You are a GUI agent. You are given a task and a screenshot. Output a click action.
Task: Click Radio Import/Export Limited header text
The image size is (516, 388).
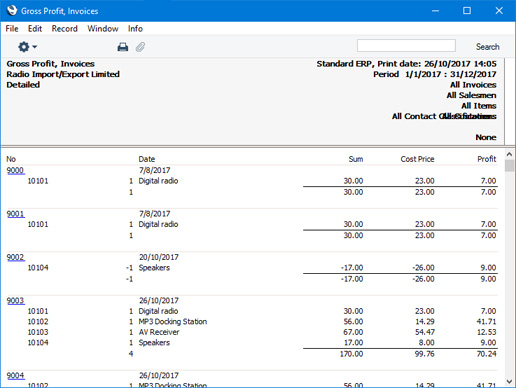[63, 74]
